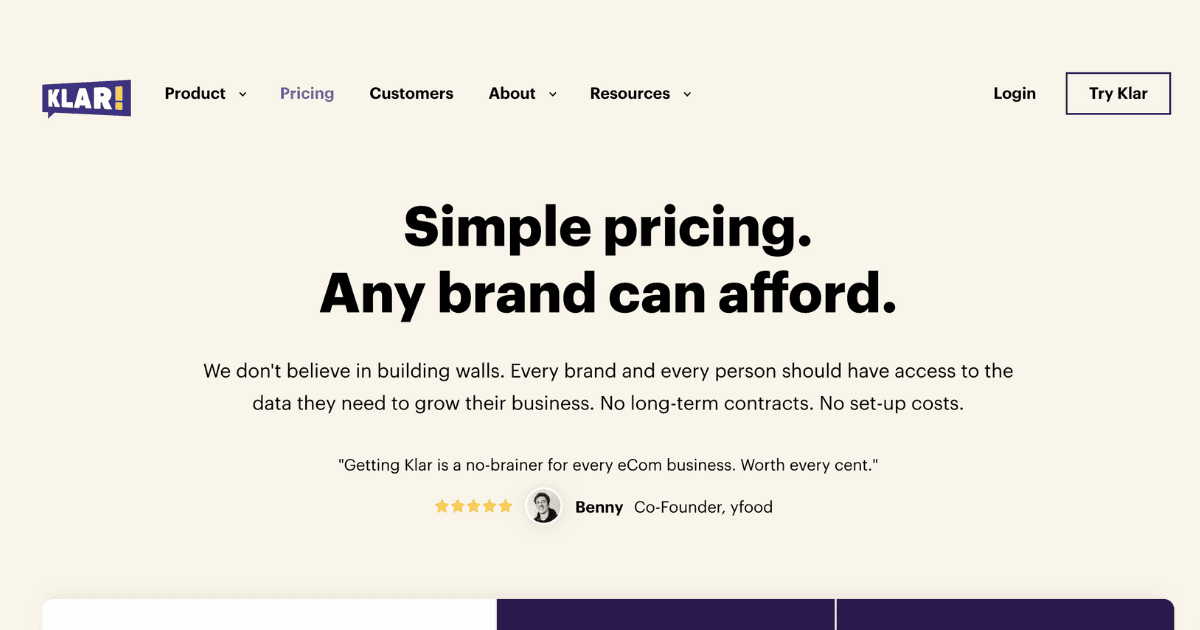
Task: Expand the Product dropdown chevron
Action: coord(242,94)
